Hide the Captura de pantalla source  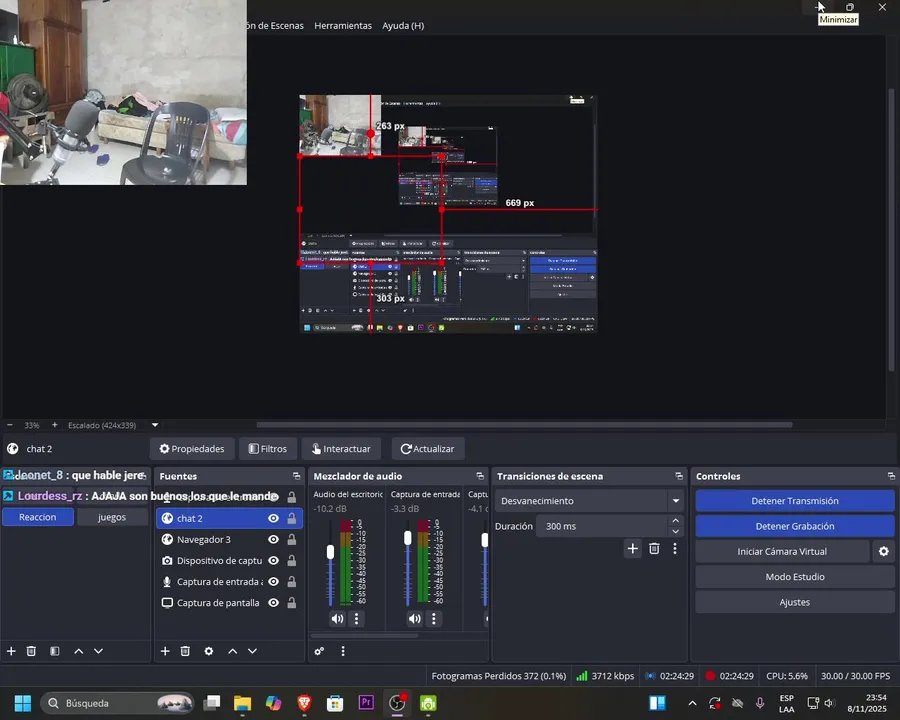pos(274,602)
